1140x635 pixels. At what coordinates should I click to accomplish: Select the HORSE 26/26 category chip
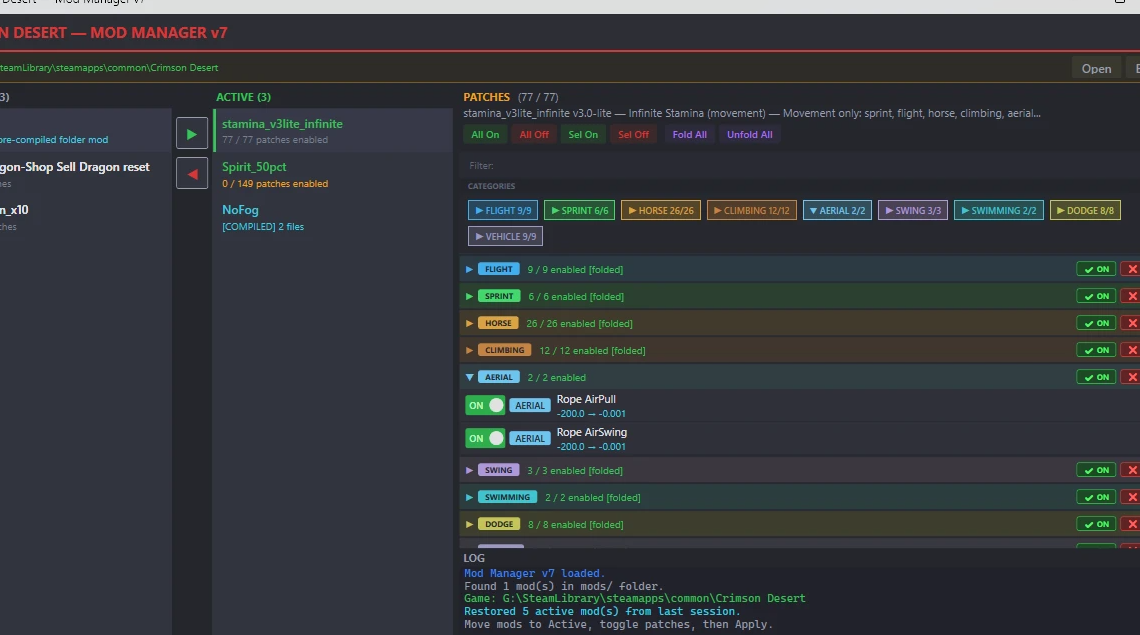tap(660, 210)
